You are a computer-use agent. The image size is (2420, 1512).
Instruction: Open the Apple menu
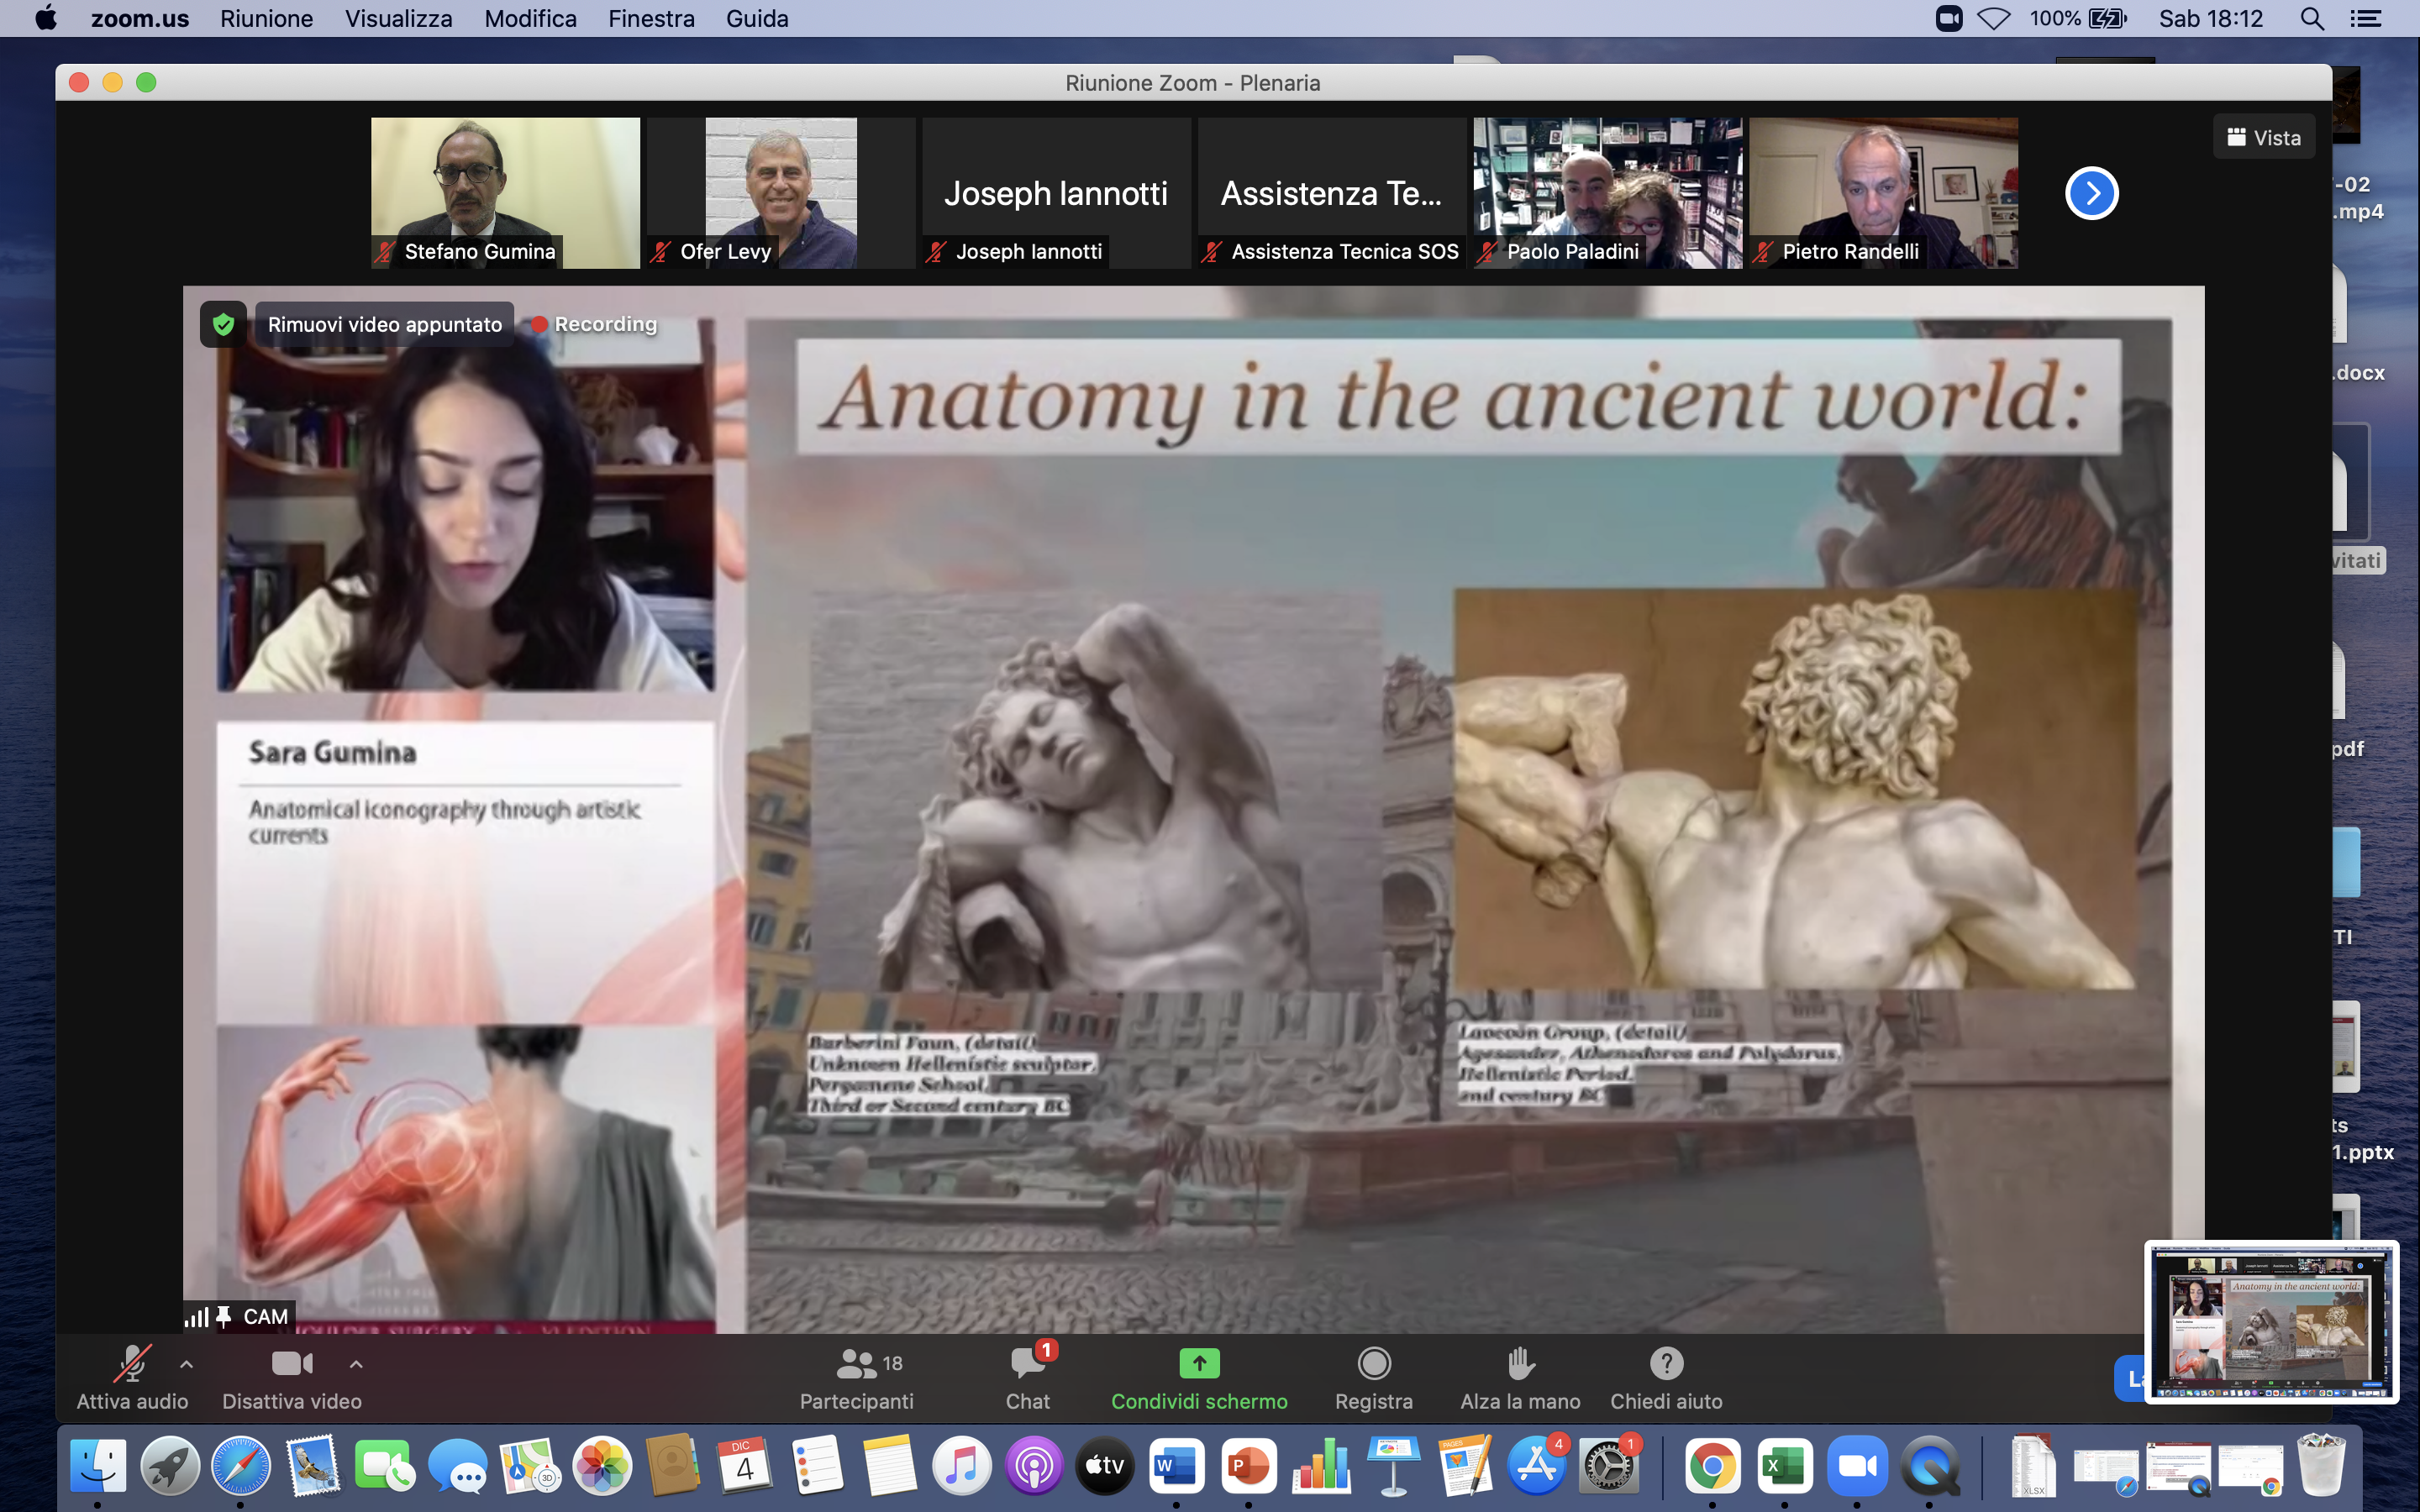tap(46, 18)
